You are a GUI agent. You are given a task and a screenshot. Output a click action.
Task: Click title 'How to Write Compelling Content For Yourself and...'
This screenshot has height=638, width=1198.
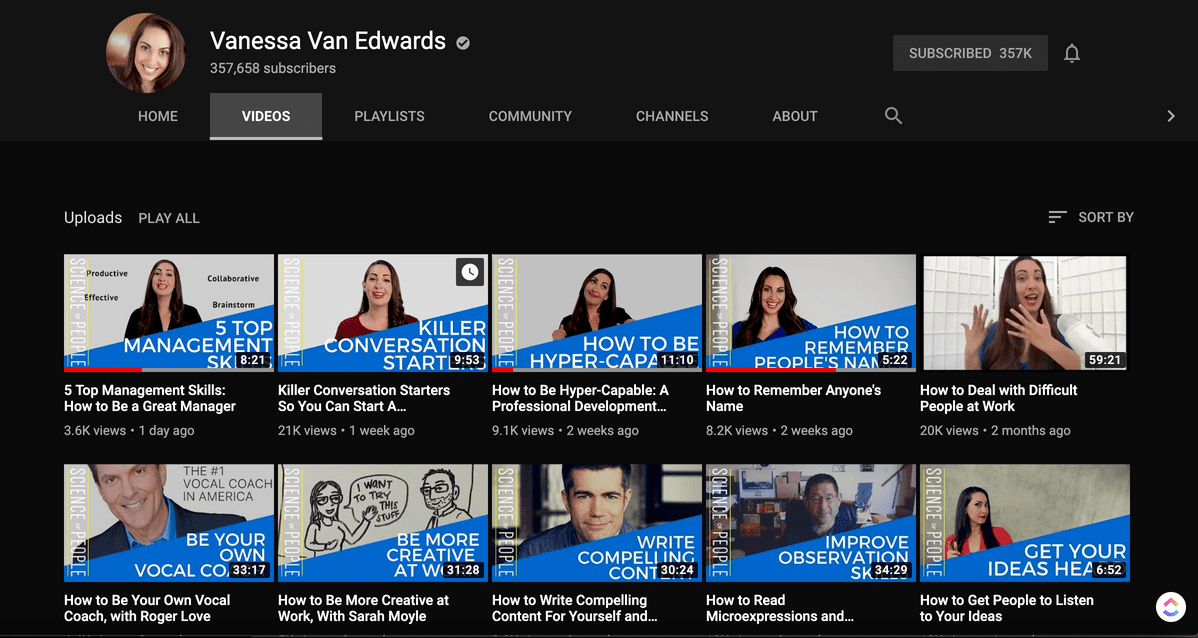point(575,608)
